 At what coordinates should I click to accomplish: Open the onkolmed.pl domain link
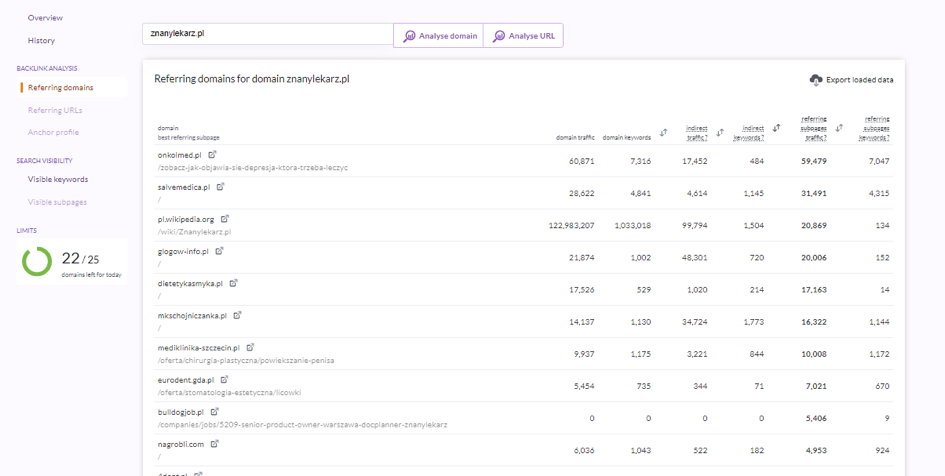click(180, 155)
